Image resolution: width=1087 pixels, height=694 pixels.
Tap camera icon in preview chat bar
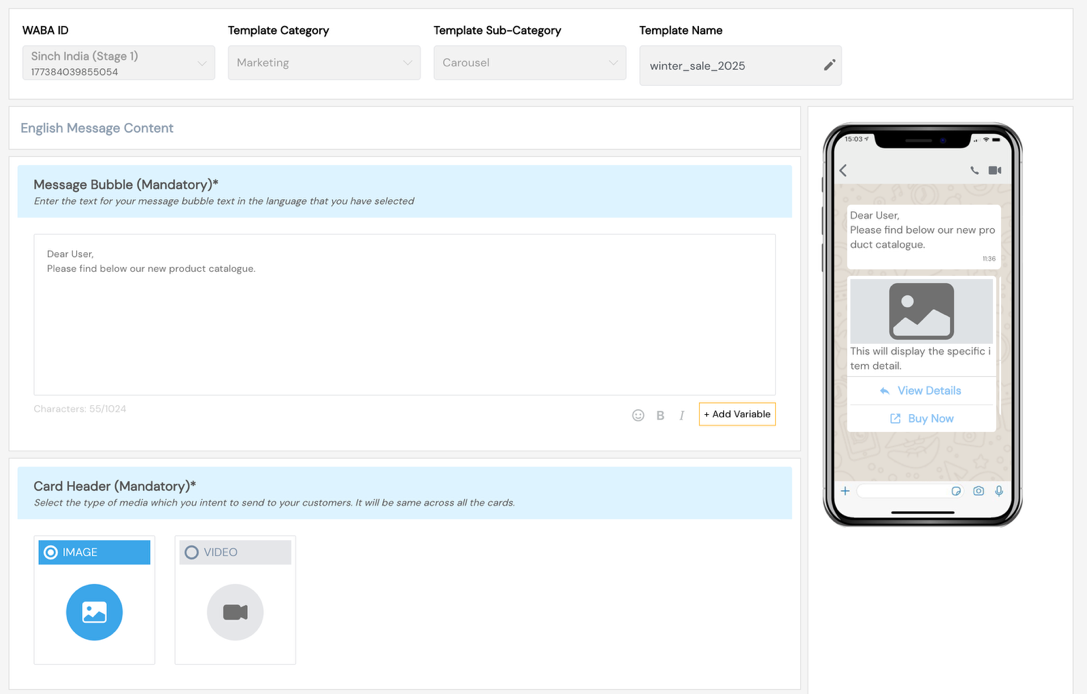point(978,491)
